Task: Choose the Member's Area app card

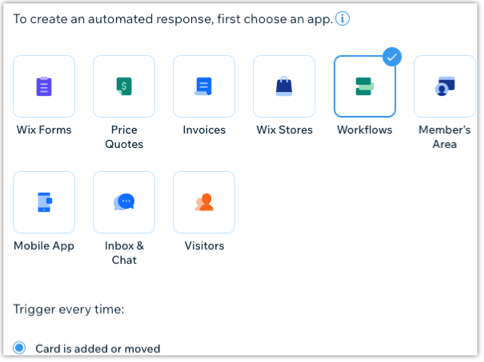Action: [445, 86]
